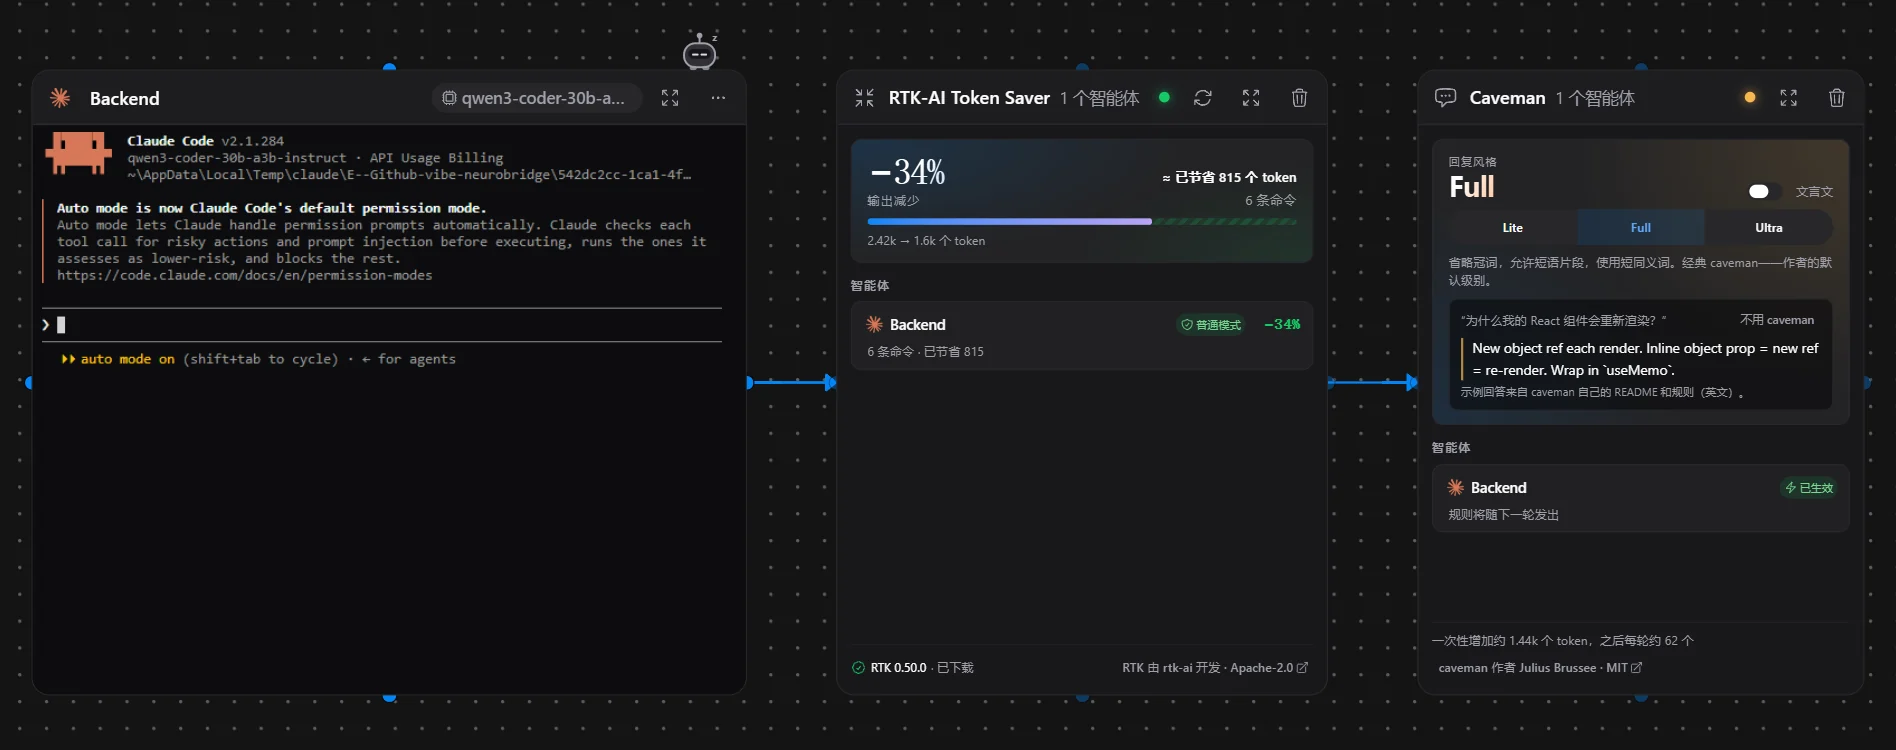1896x750 pixels.
Task: Focus the Claude Code terminal prompt input
Action: [382, 325]
